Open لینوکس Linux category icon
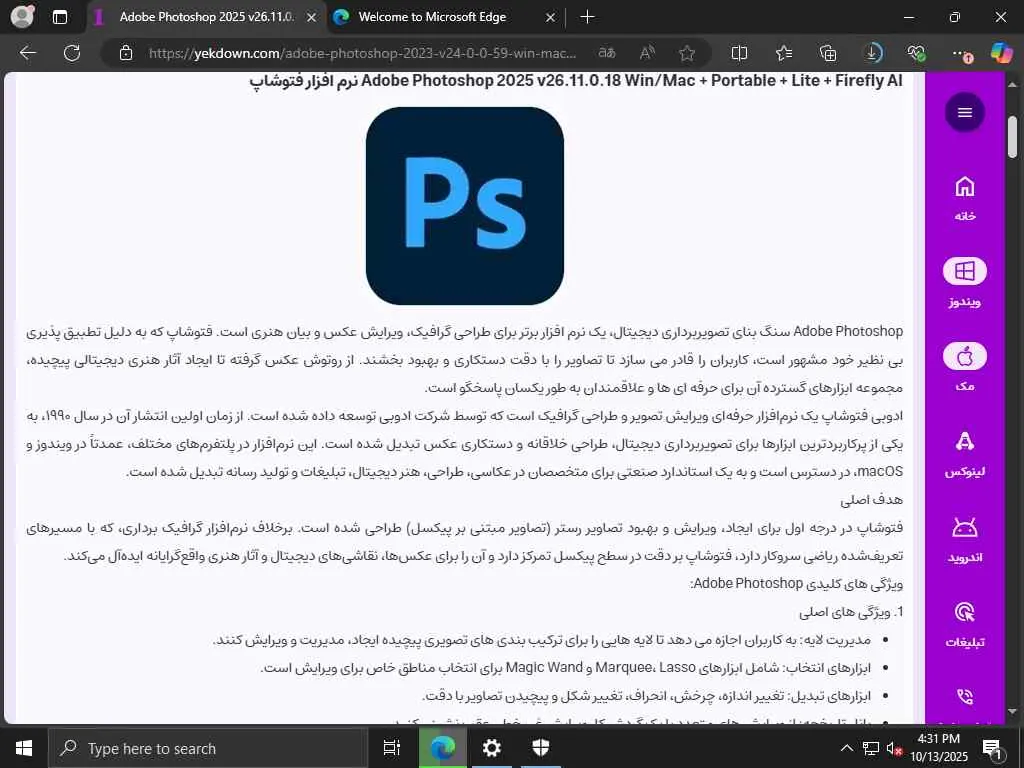The width and height of the screenshot is (1024, 768). (965, 442)
